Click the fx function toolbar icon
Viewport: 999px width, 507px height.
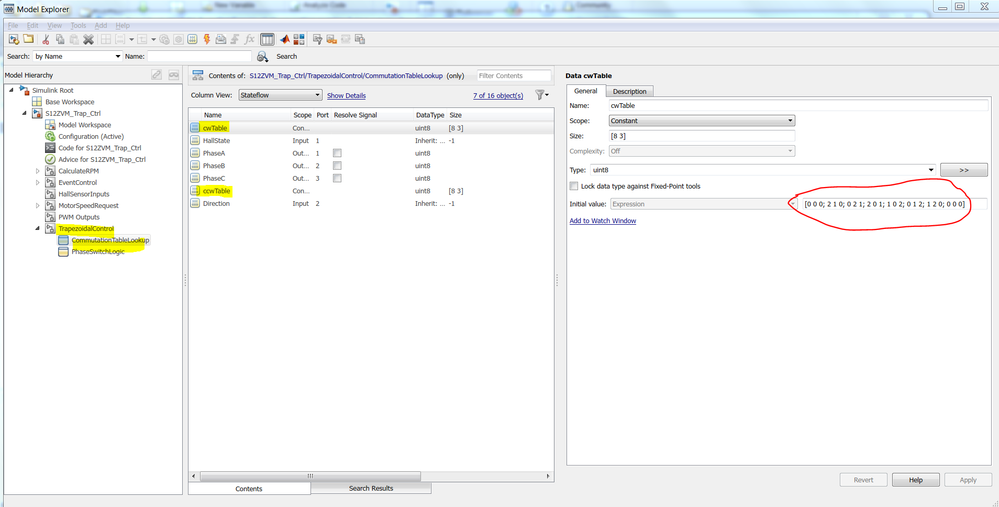(x=250, y=39)
